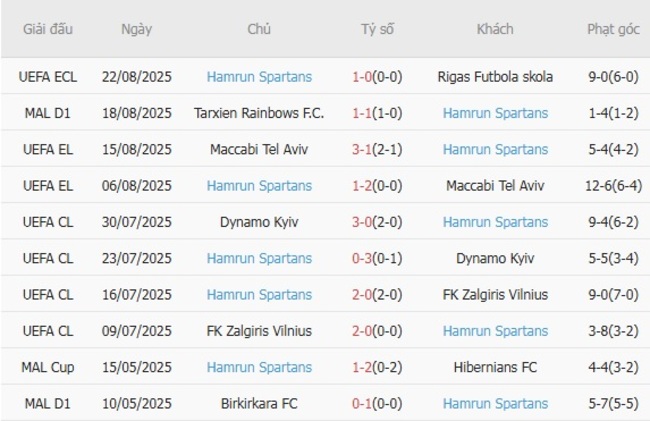Open the Birkirkara FC team link

tap(259, 403)
